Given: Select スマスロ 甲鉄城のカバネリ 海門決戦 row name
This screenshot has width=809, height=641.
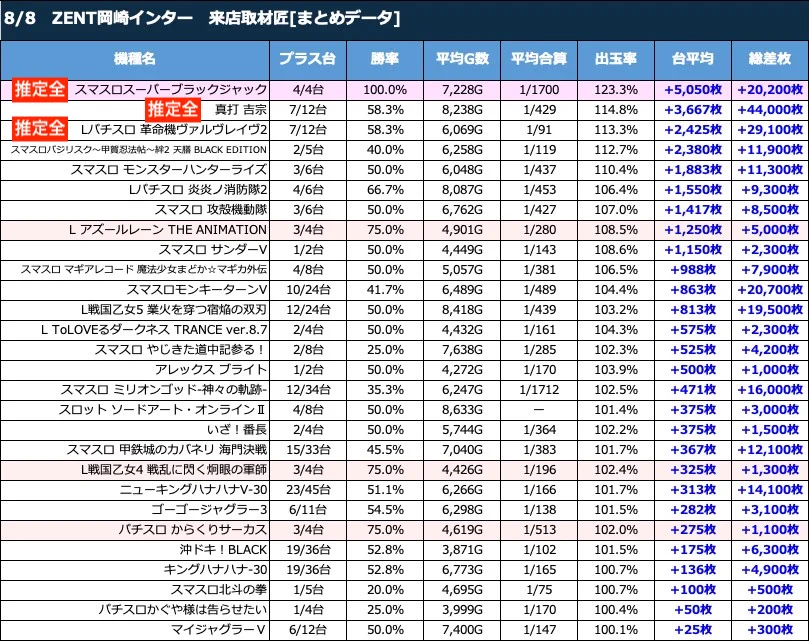Looking at the screenshot, I should click(167, 450).
